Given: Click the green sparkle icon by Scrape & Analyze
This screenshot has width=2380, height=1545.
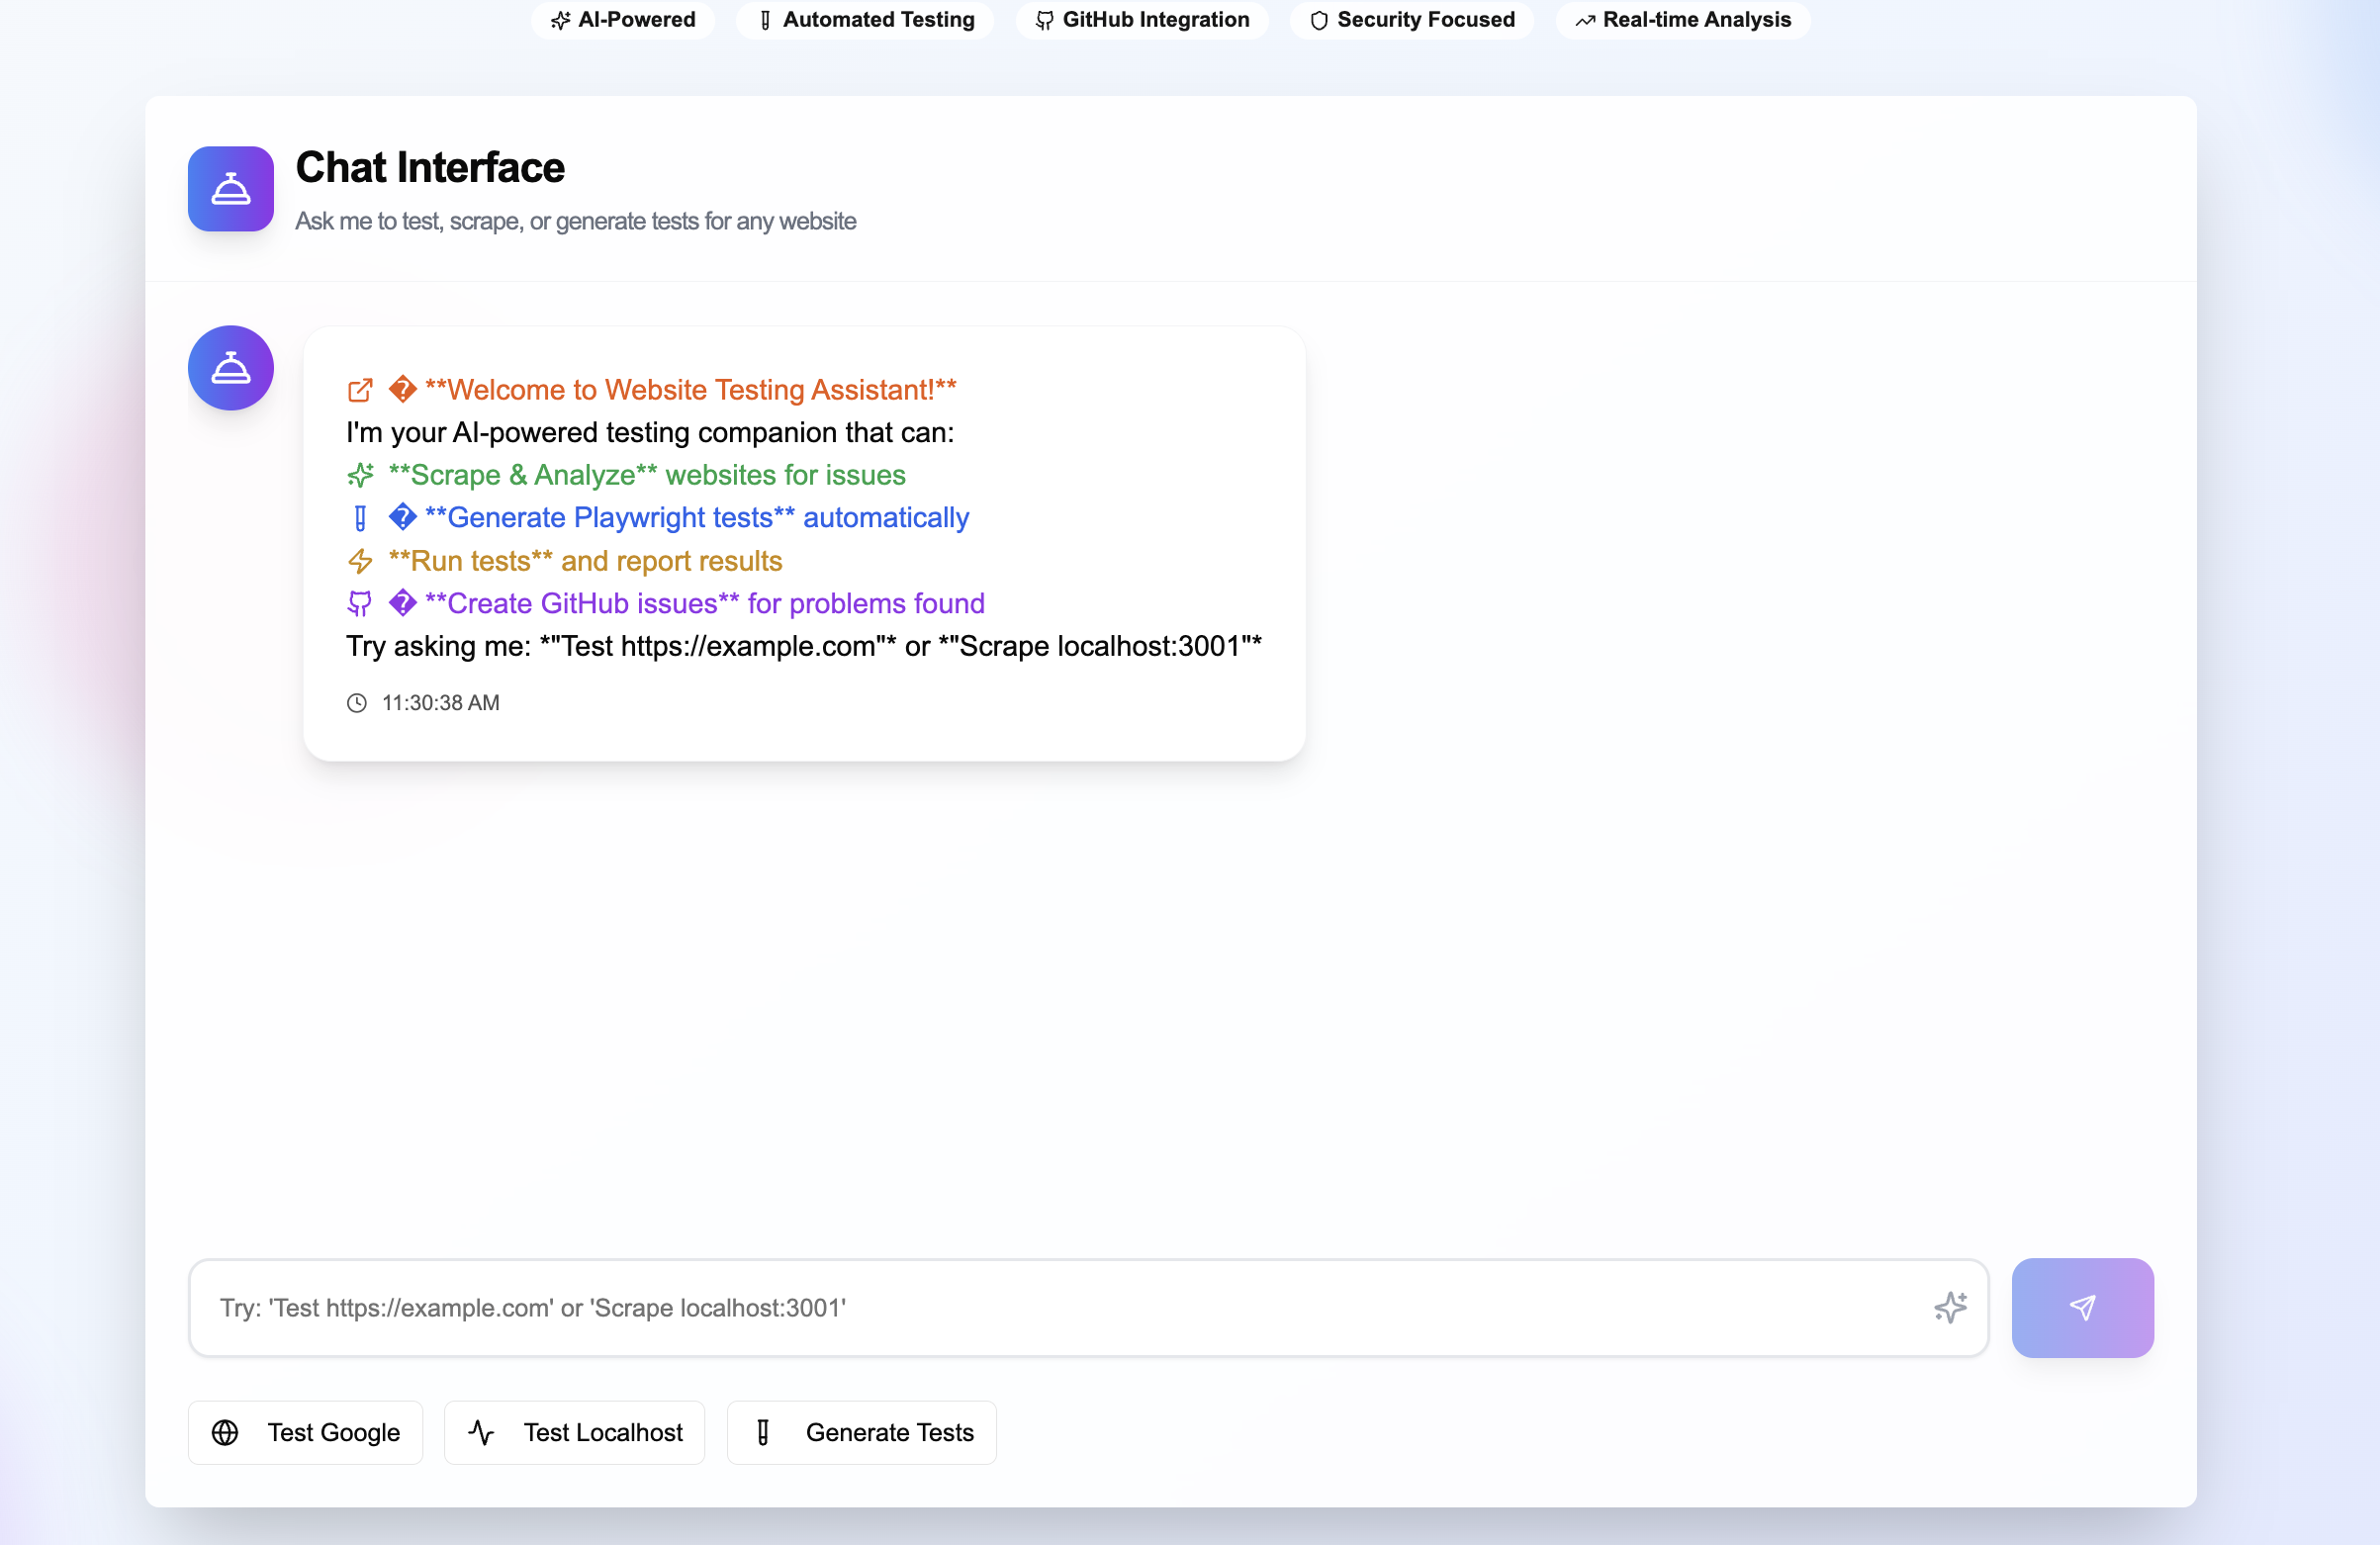Looking at the screenshot, I should click(360, 475).
